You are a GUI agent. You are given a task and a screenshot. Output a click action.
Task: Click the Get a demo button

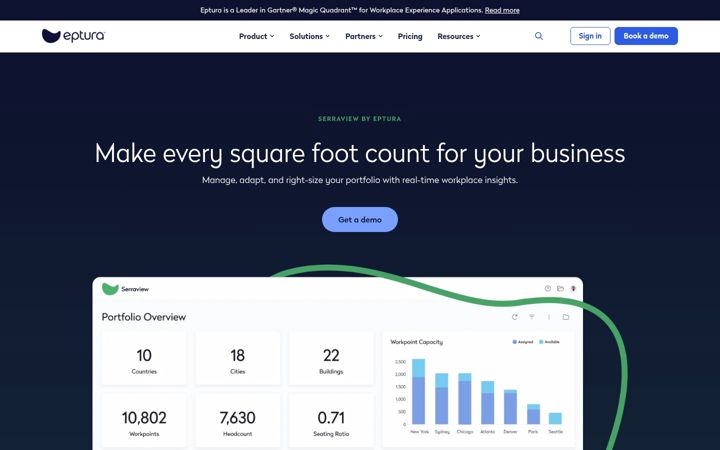click(360, 219)
